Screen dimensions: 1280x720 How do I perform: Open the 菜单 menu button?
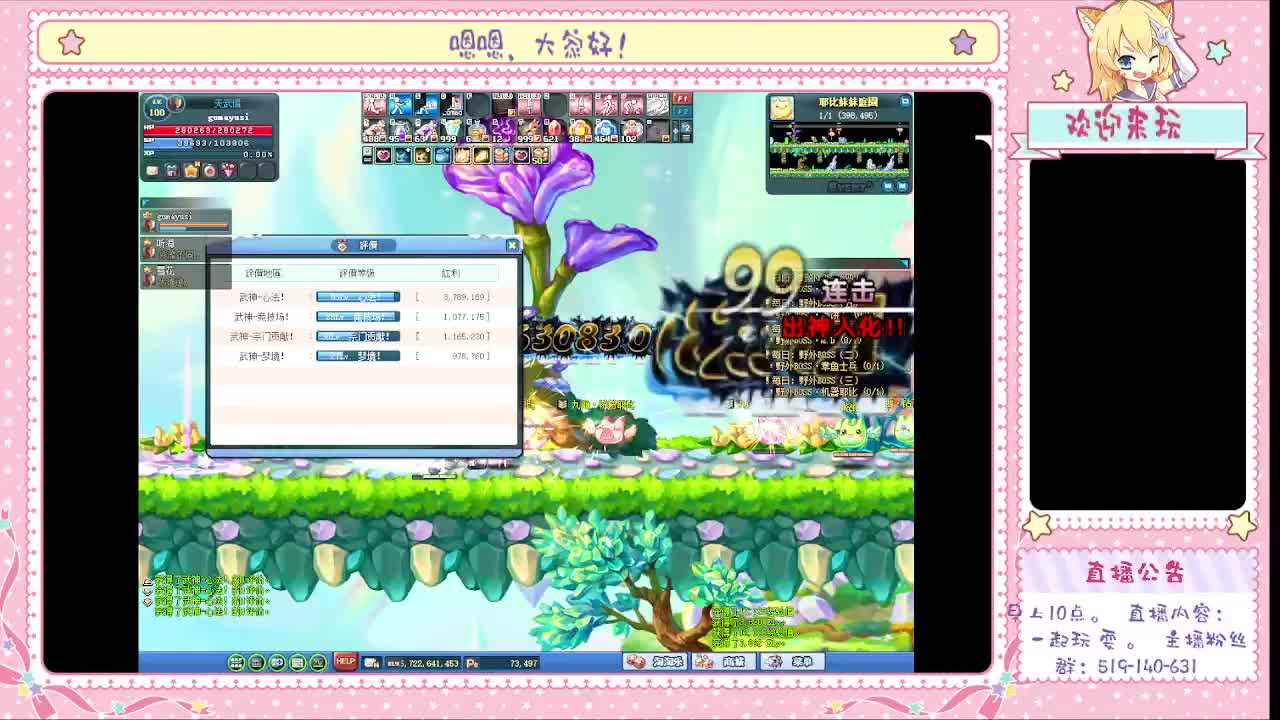point(792,662)
